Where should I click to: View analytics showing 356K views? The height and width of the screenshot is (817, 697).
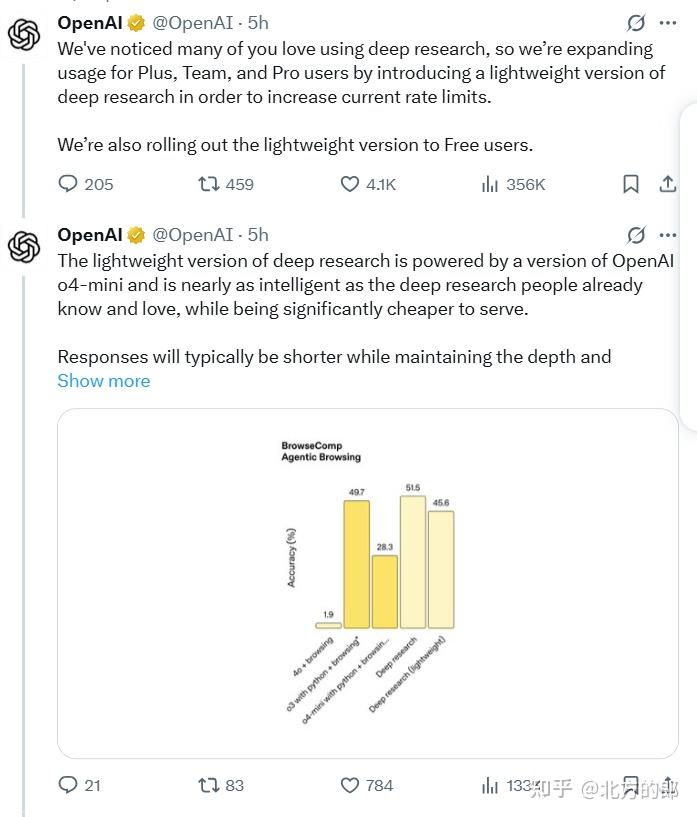click(490, 184)
